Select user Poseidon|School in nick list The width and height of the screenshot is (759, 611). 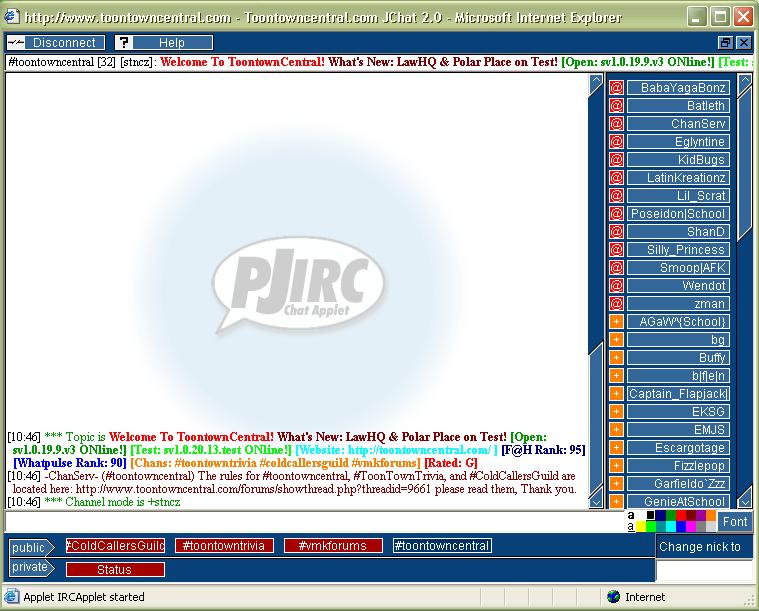[x=678, y=214]
